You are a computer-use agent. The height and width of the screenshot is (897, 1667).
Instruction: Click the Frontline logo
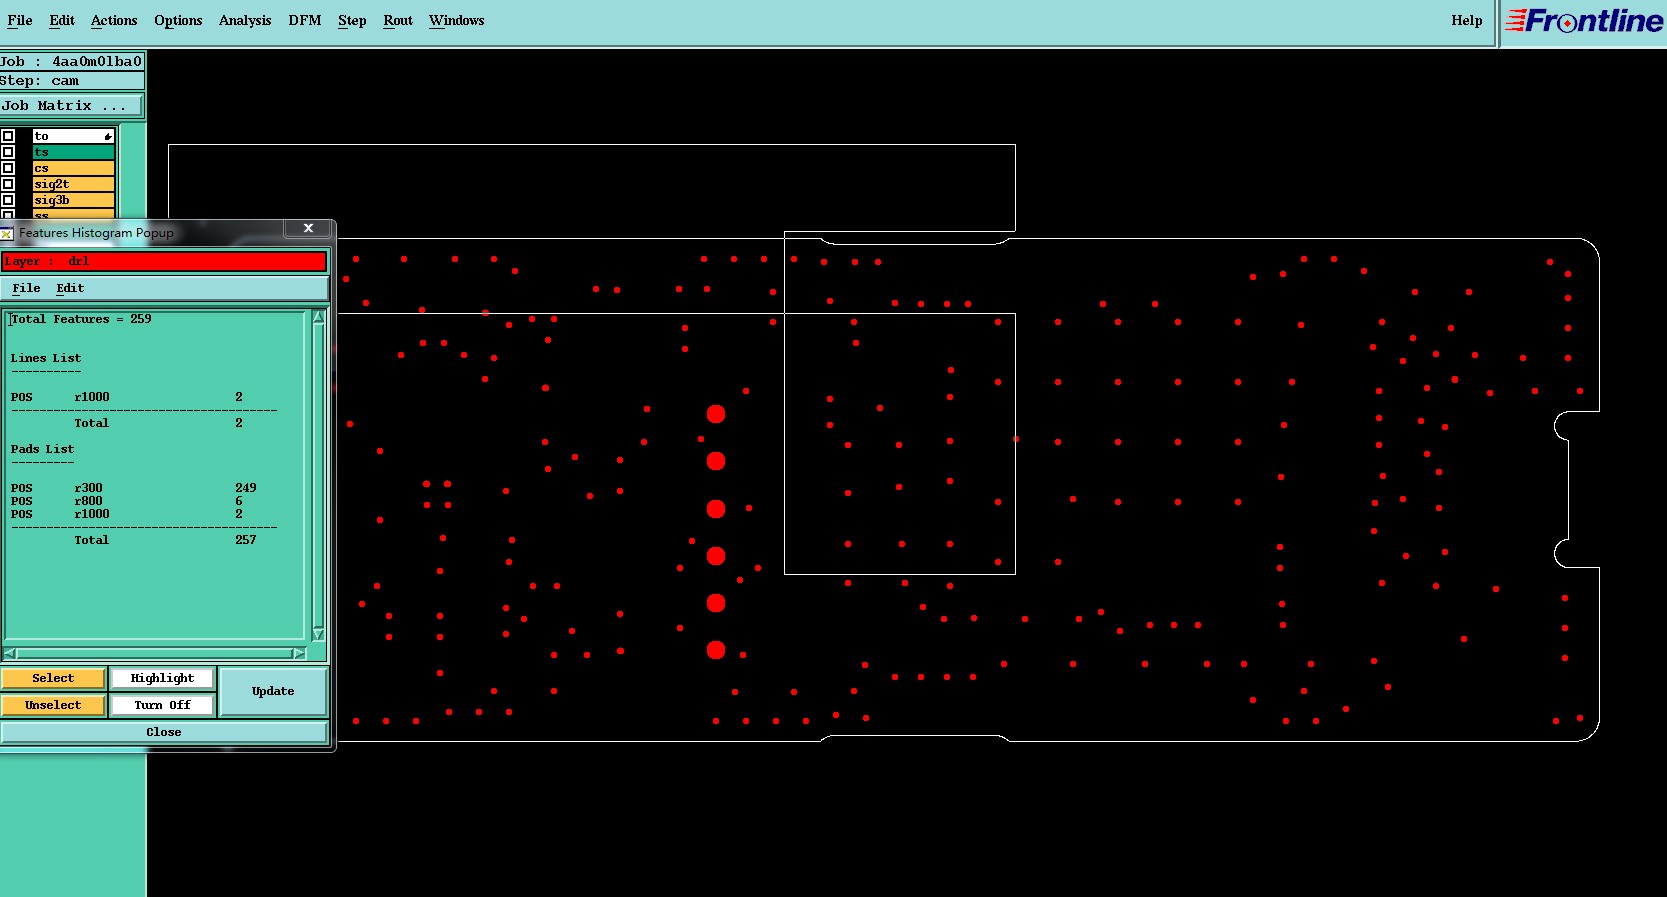pyautogui.click(x=1583, y=21)
